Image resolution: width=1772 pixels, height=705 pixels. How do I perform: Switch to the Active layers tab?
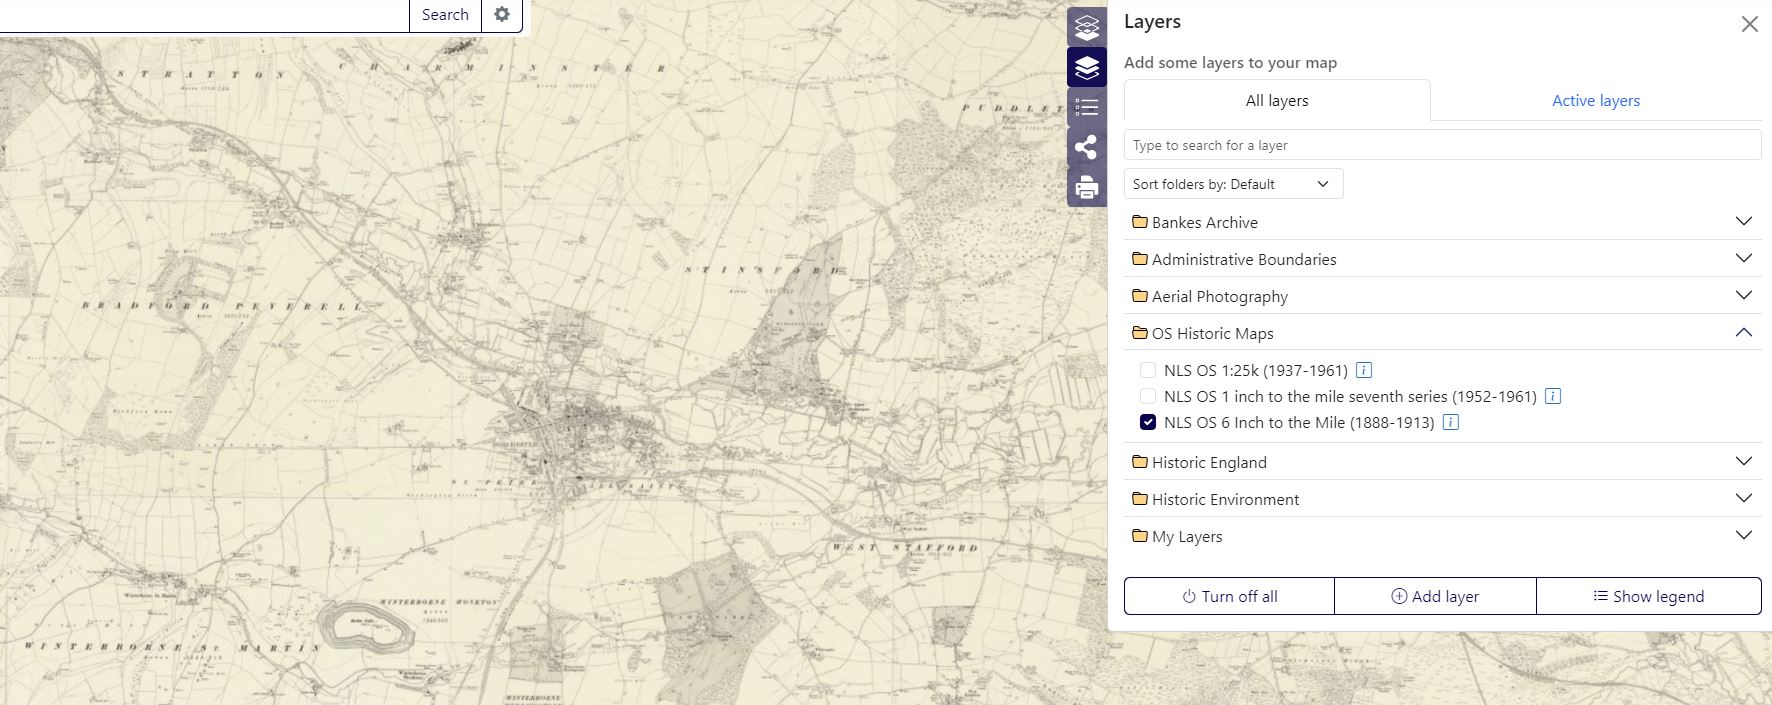coord(1596,100)
